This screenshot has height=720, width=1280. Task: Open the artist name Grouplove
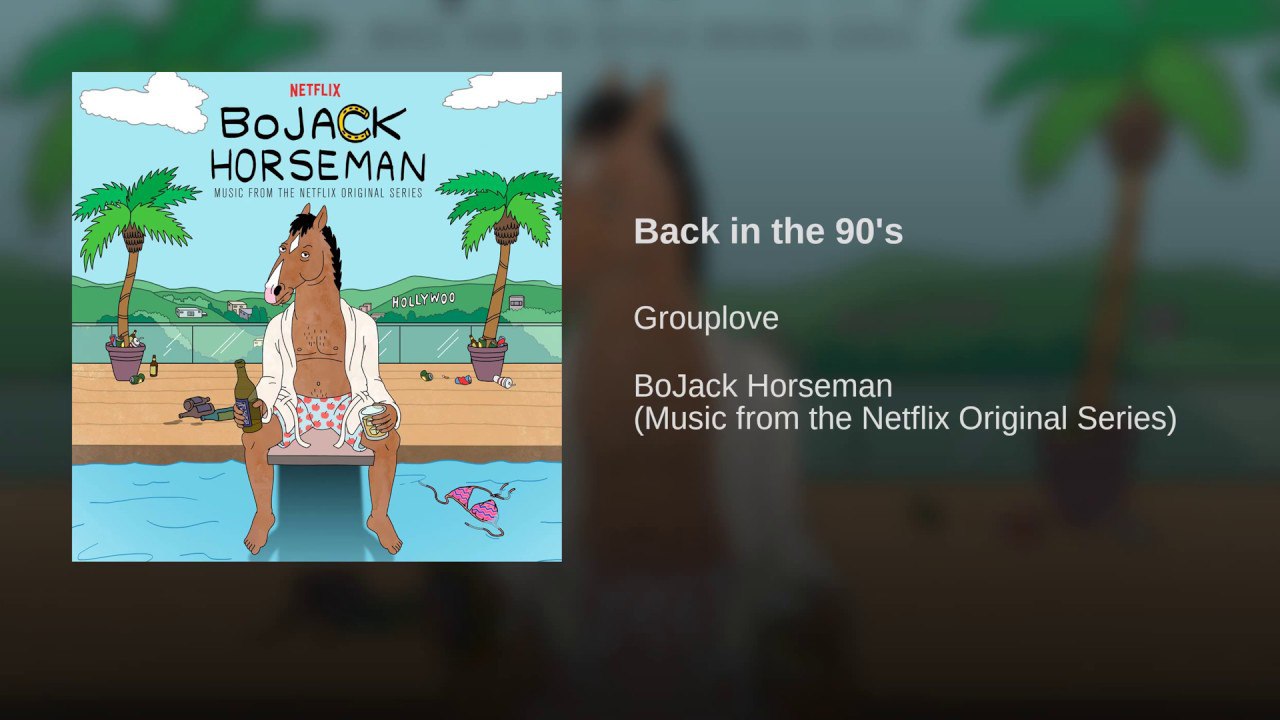coord(706,318)
